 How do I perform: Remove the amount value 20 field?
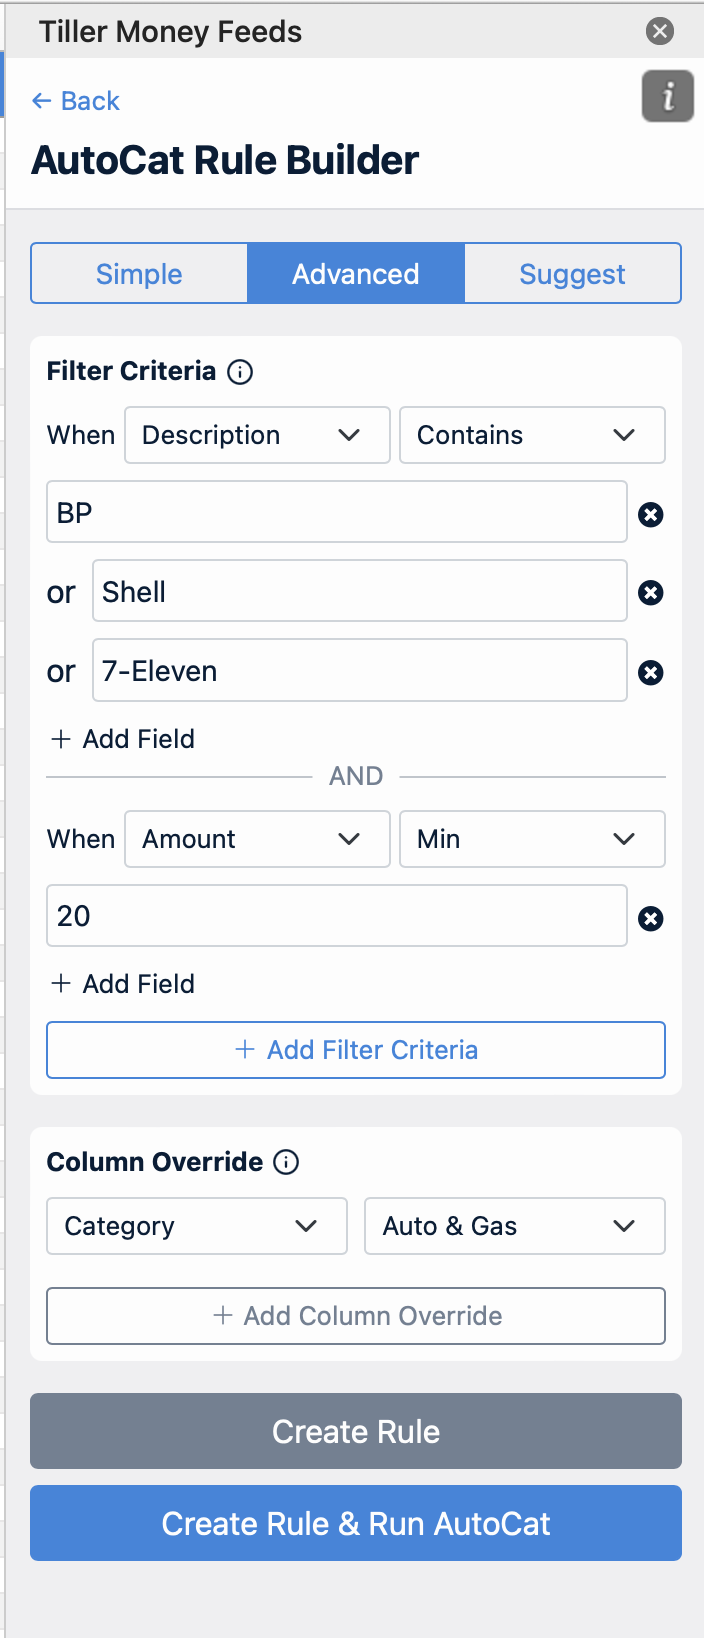pyautogui.click(x=651, y=919)
